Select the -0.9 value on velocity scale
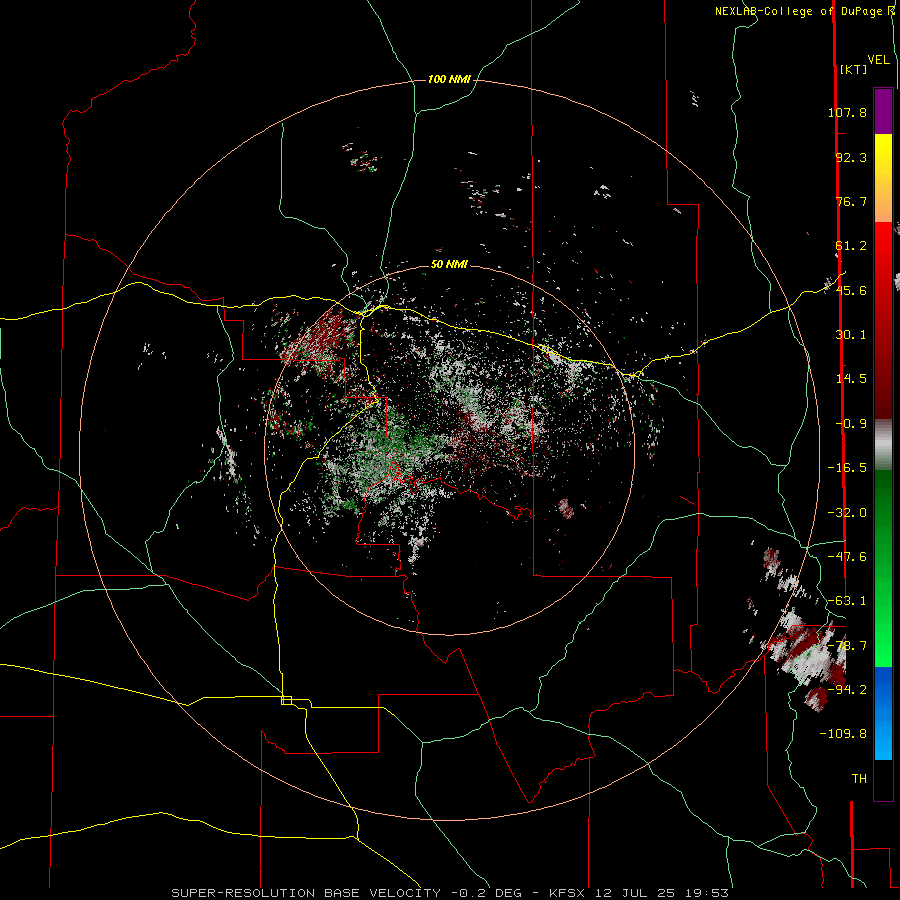The image size is (900, 900). [x=851, y=424]
